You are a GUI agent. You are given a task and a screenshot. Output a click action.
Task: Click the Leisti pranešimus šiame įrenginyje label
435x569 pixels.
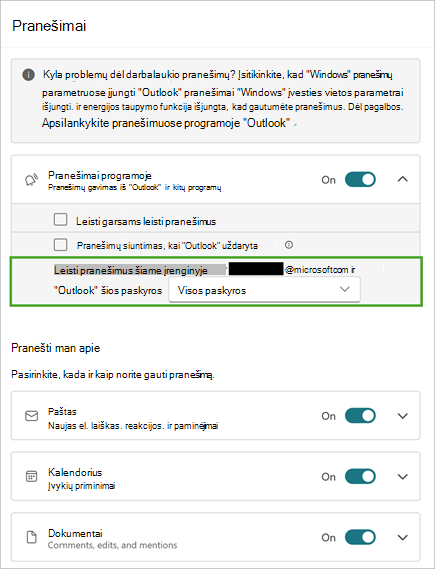(x=131, y=270)
